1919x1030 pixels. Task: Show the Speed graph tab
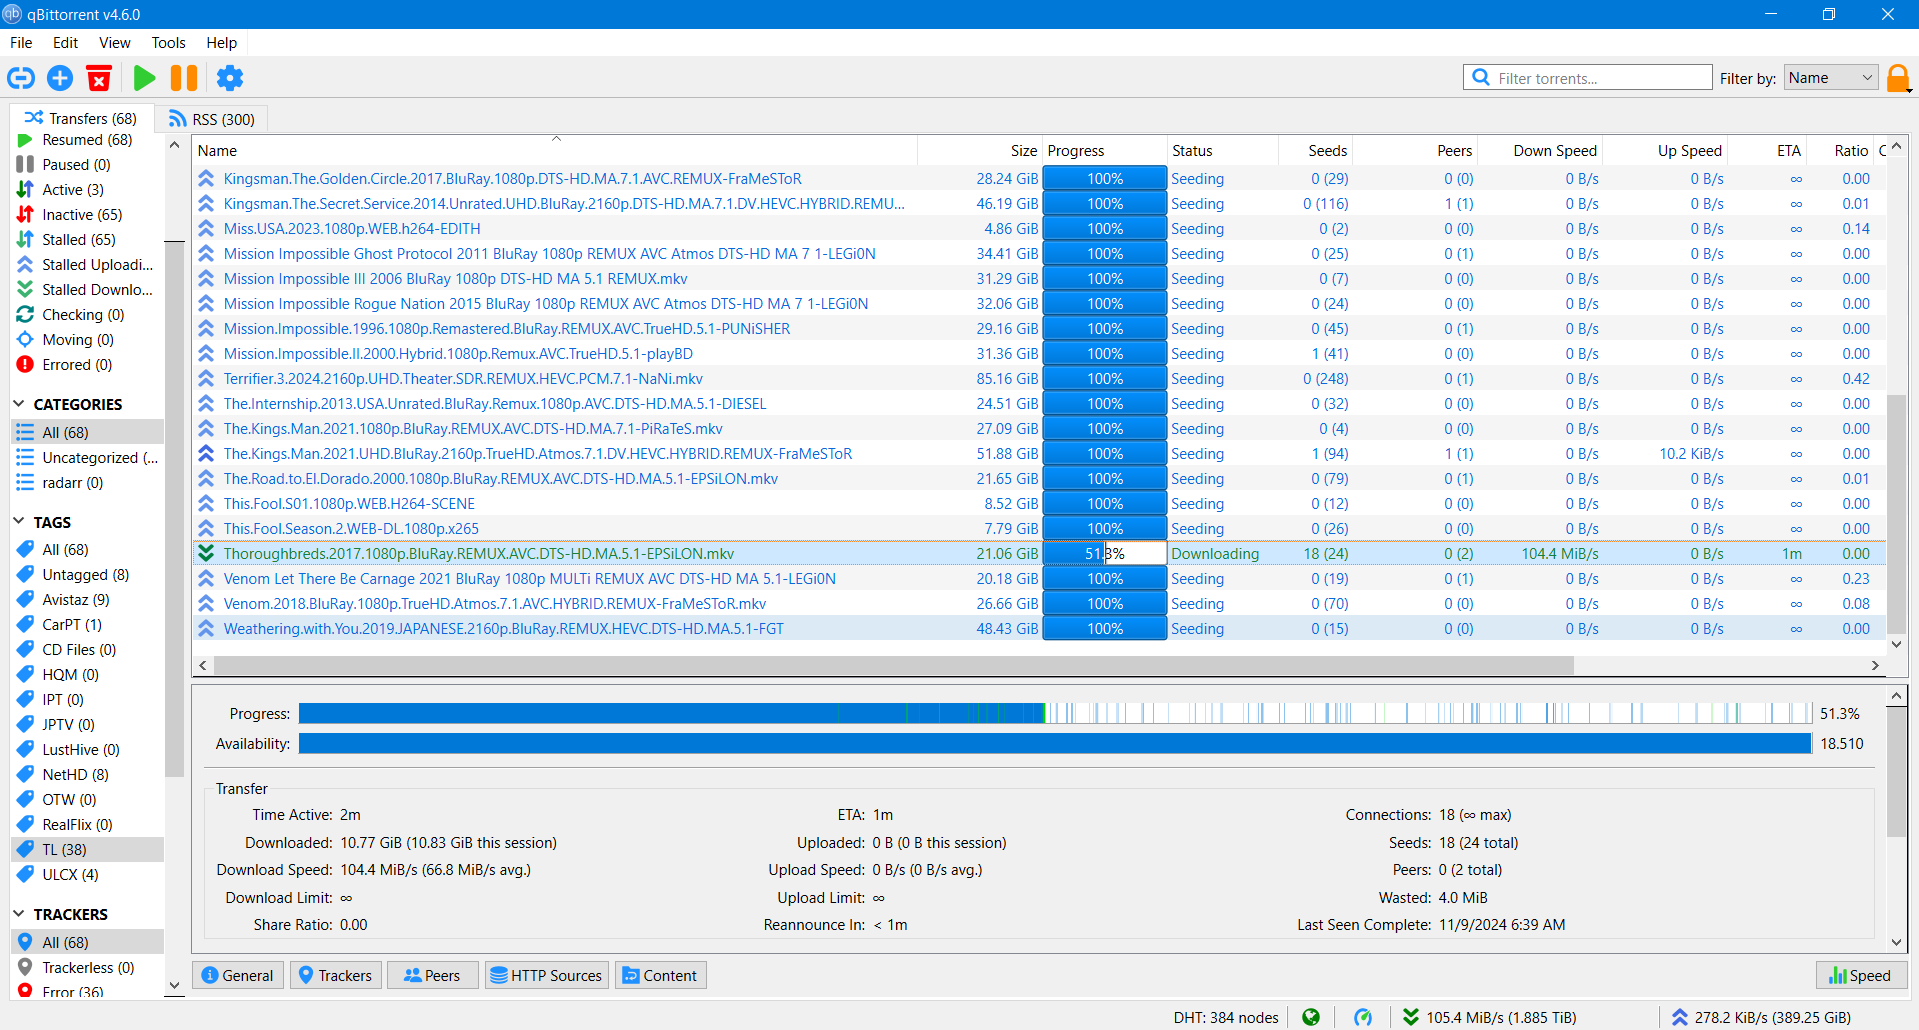click(1861, 975)
